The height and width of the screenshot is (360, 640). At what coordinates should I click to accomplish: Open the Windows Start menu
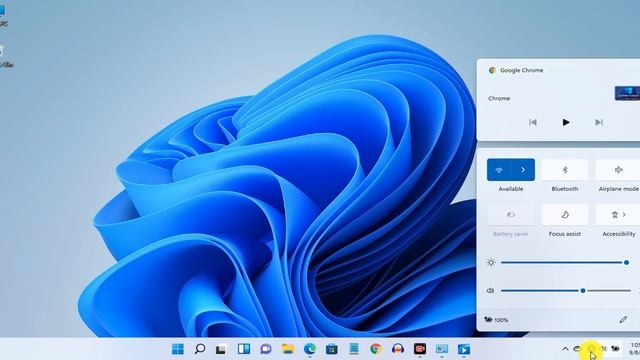pyautogui.click(x=178, y=349)
